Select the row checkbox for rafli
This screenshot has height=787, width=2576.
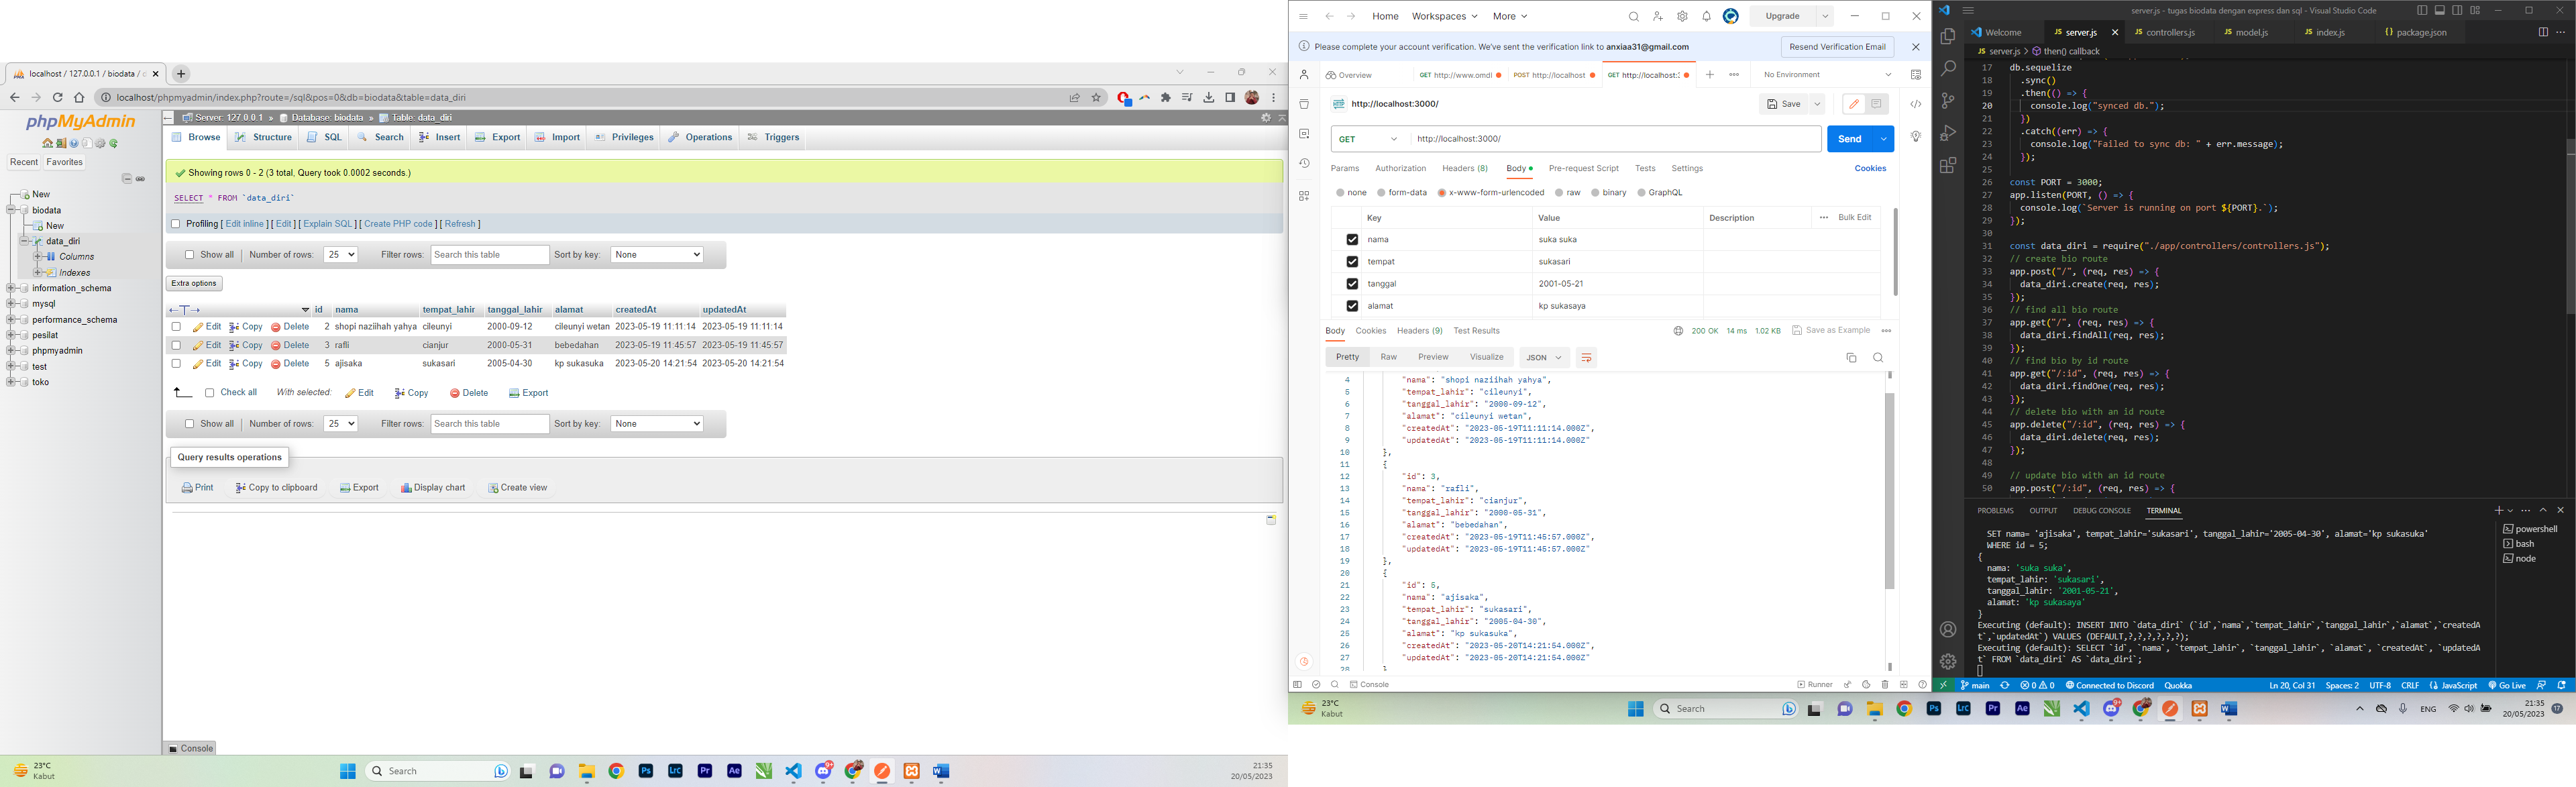[x=176, y=345]
